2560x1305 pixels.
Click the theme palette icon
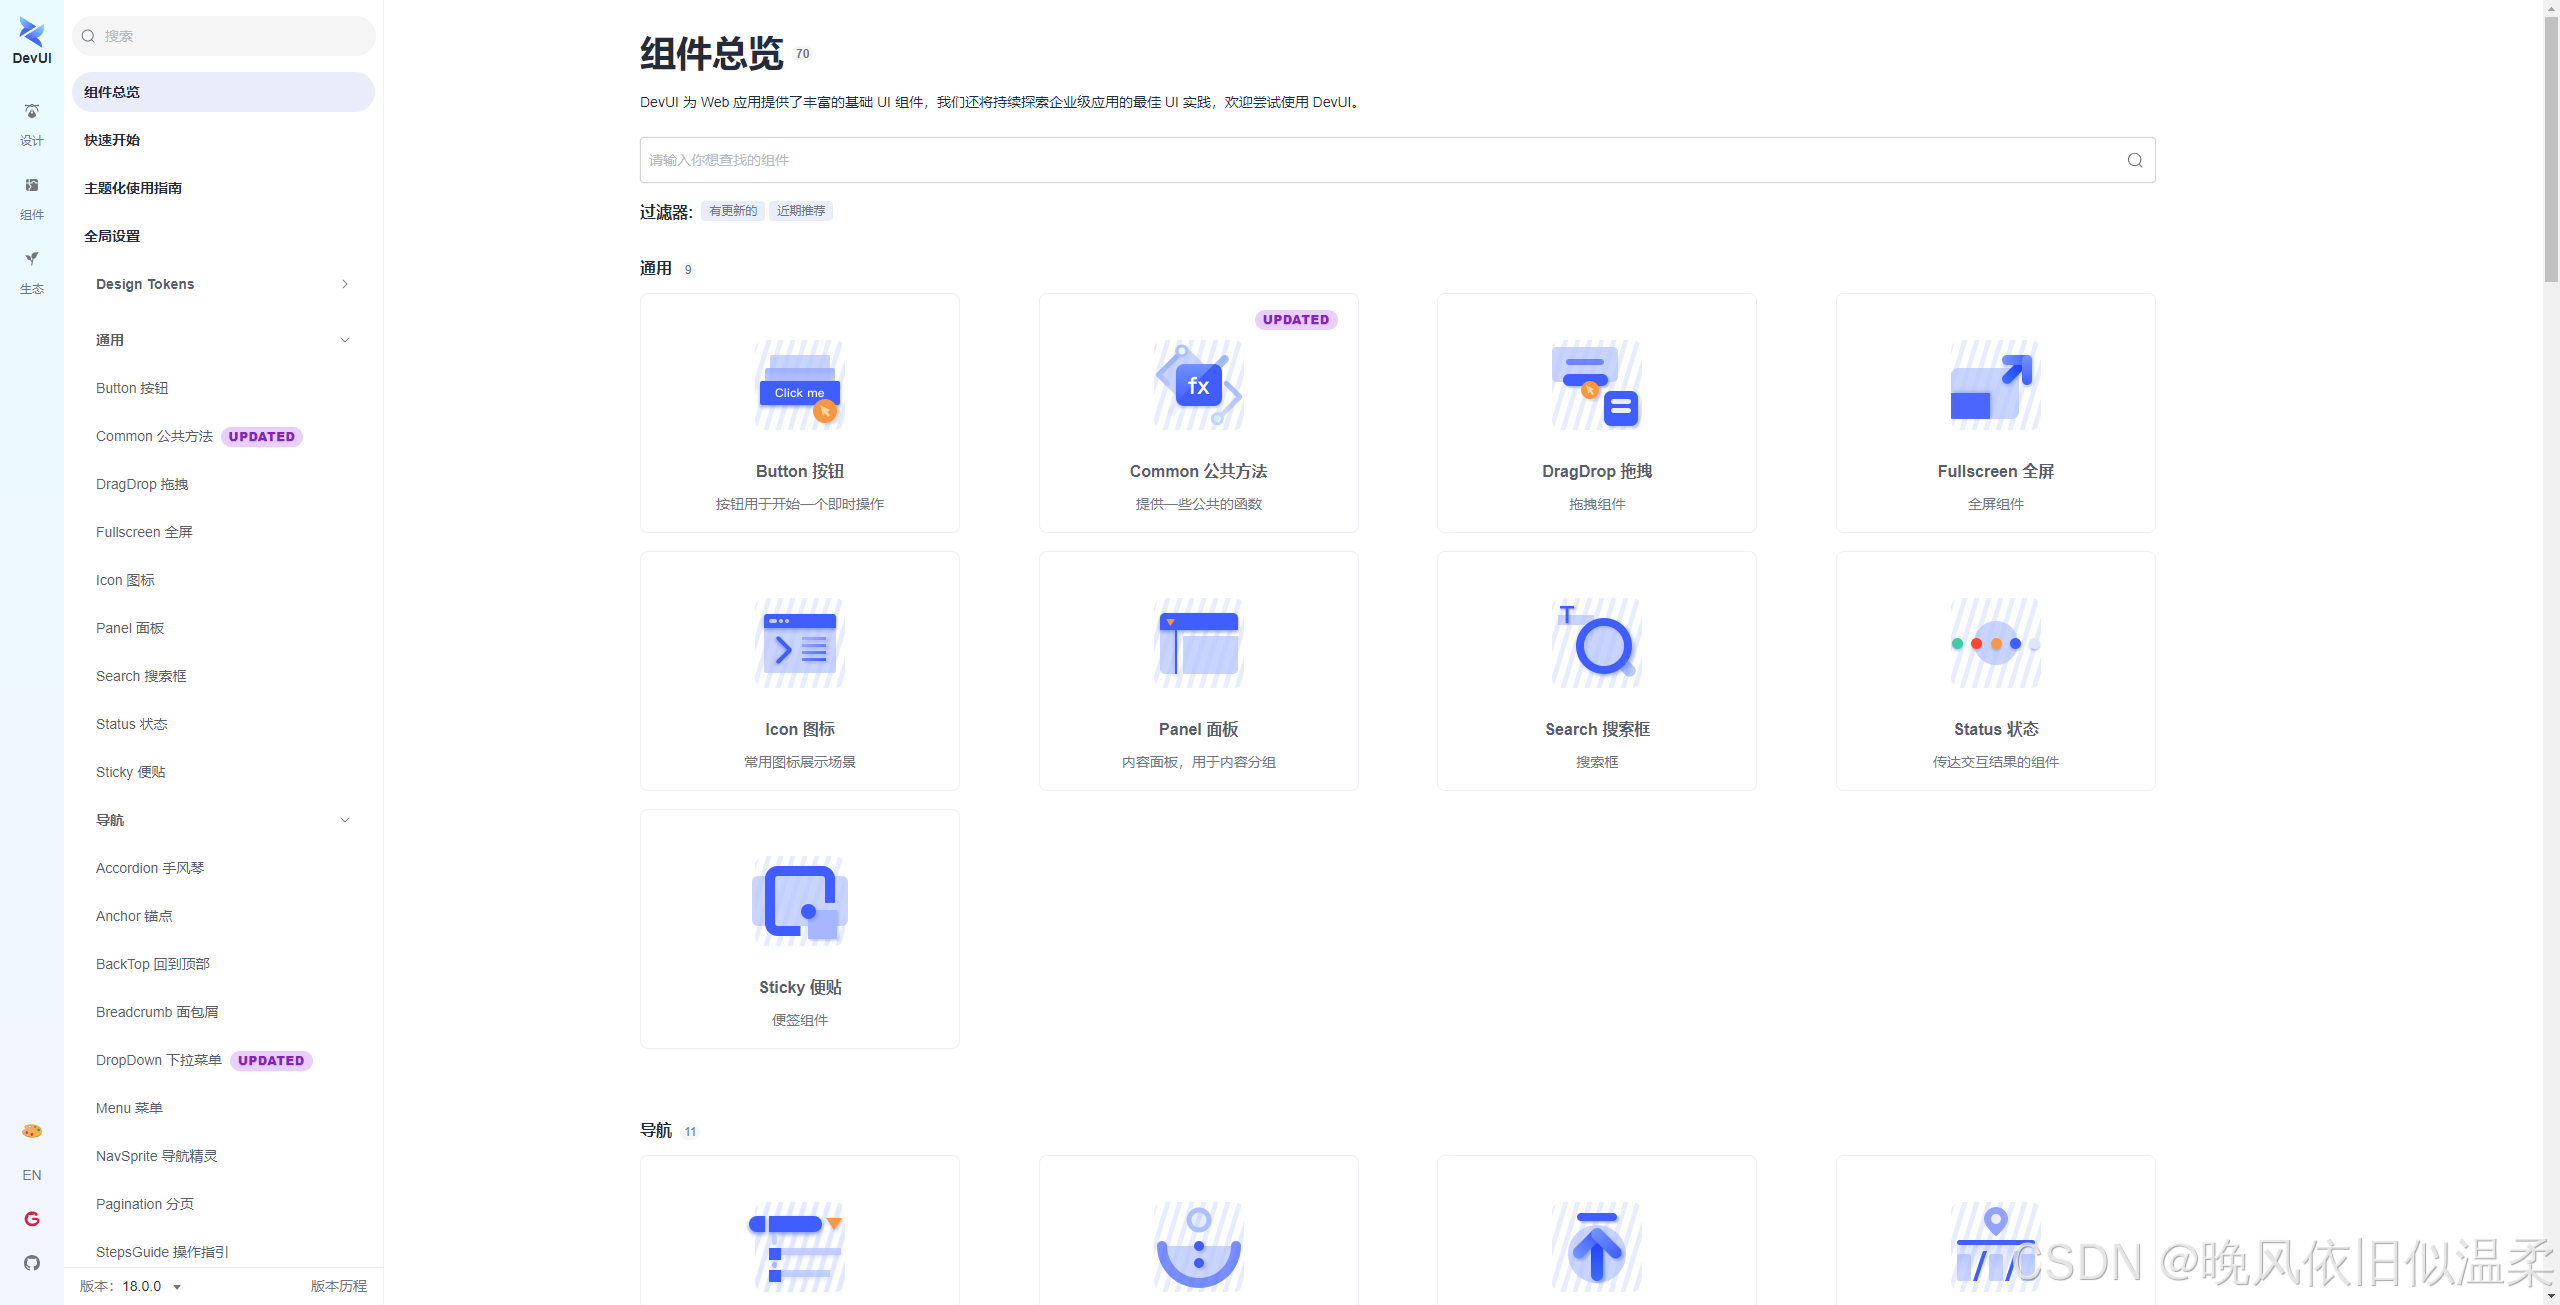(32, 1131)
